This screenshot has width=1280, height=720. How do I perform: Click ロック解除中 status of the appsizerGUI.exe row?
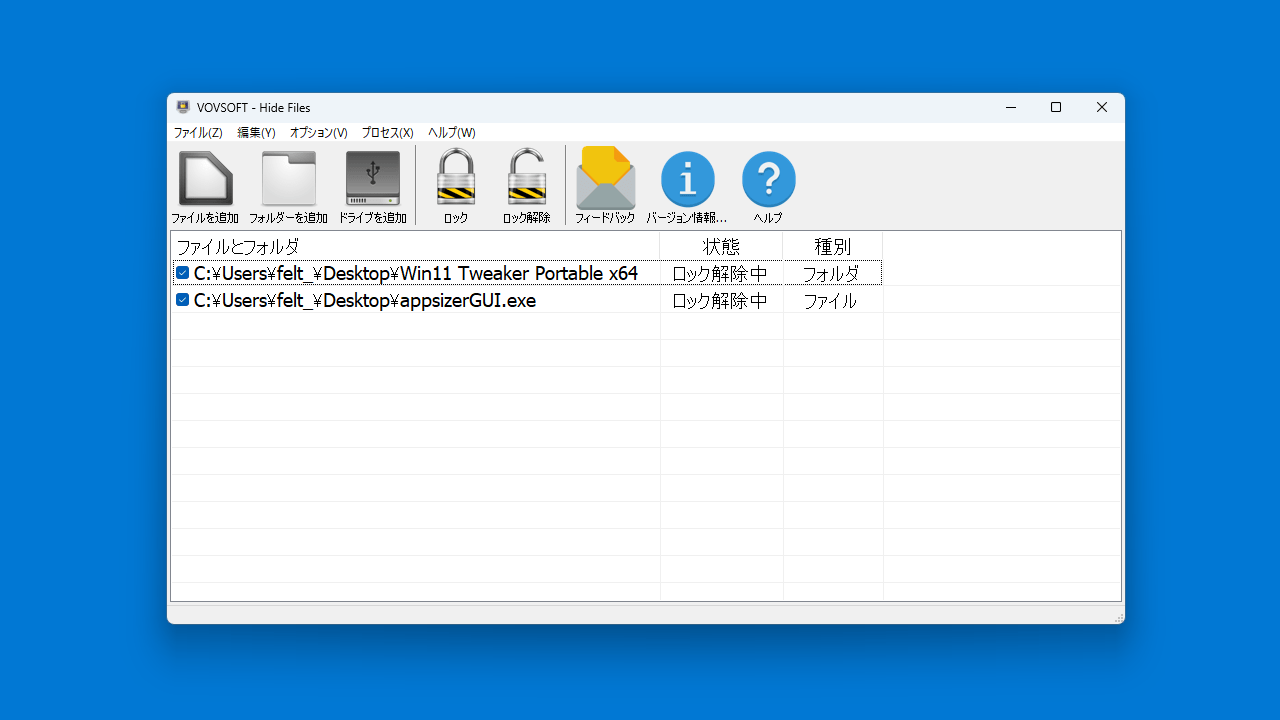point(720,300)
